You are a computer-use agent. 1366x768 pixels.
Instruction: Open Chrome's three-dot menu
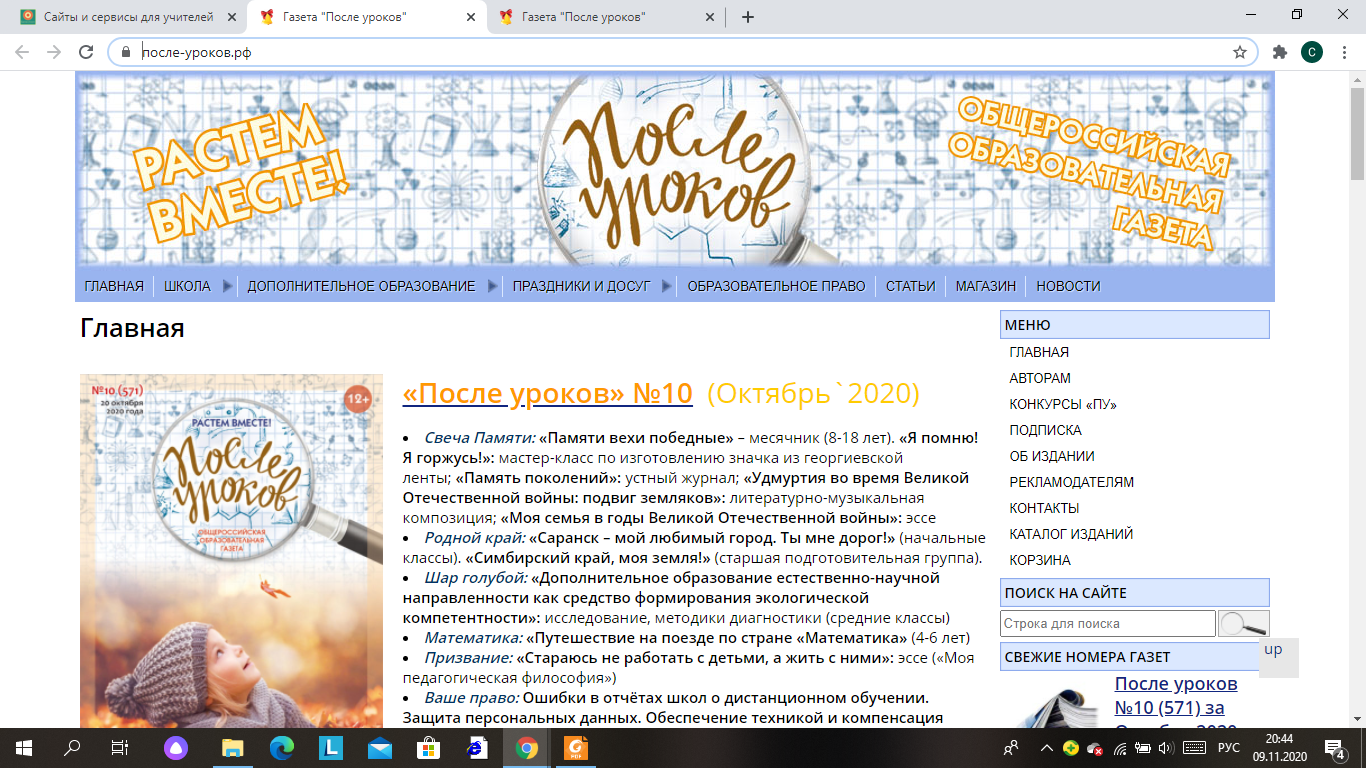[1344, 52]
